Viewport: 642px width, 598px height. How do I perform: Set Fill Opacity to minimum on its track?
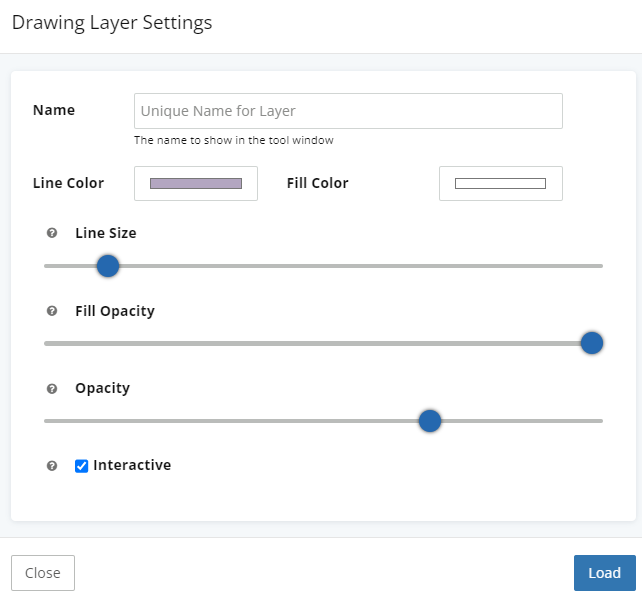click(x=46, y=343)
